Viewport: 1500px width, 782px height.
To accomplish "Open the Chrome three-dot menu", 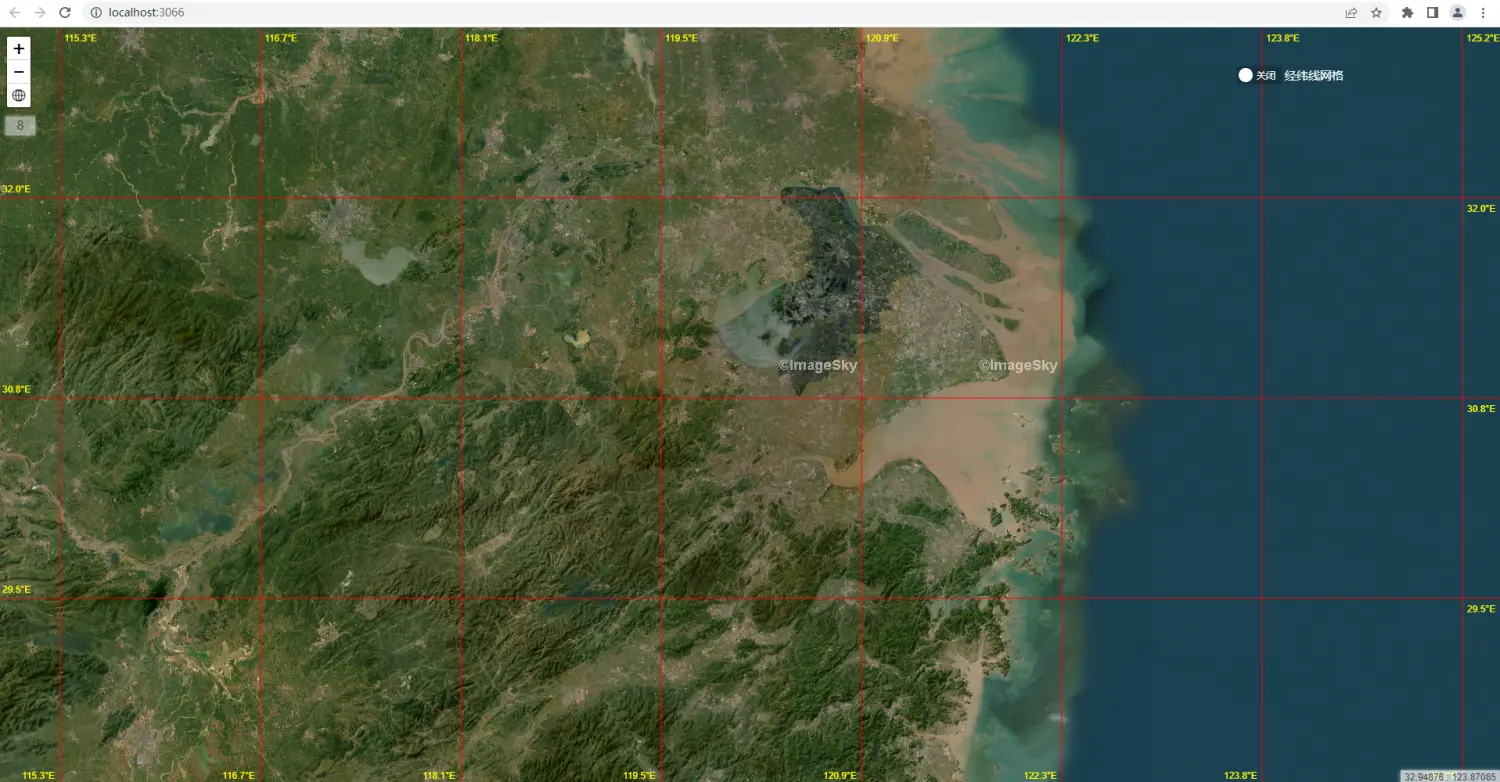I will click(x=1483, y=13).
